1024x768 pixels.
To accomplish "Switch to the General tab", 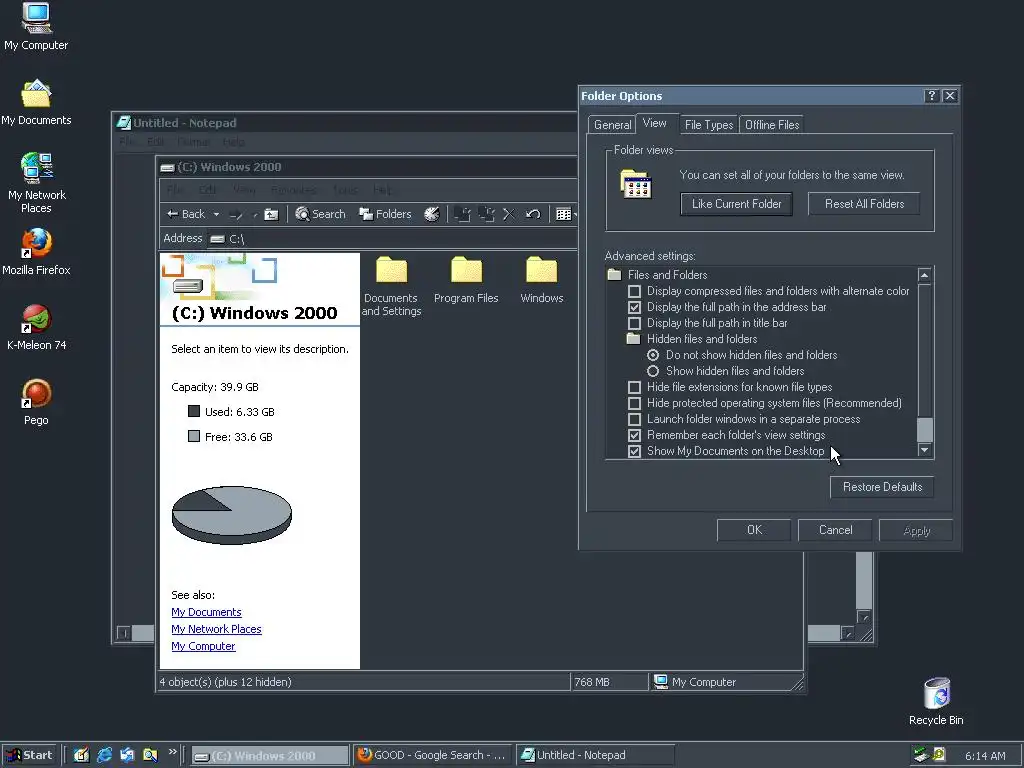I will point(612,125).
